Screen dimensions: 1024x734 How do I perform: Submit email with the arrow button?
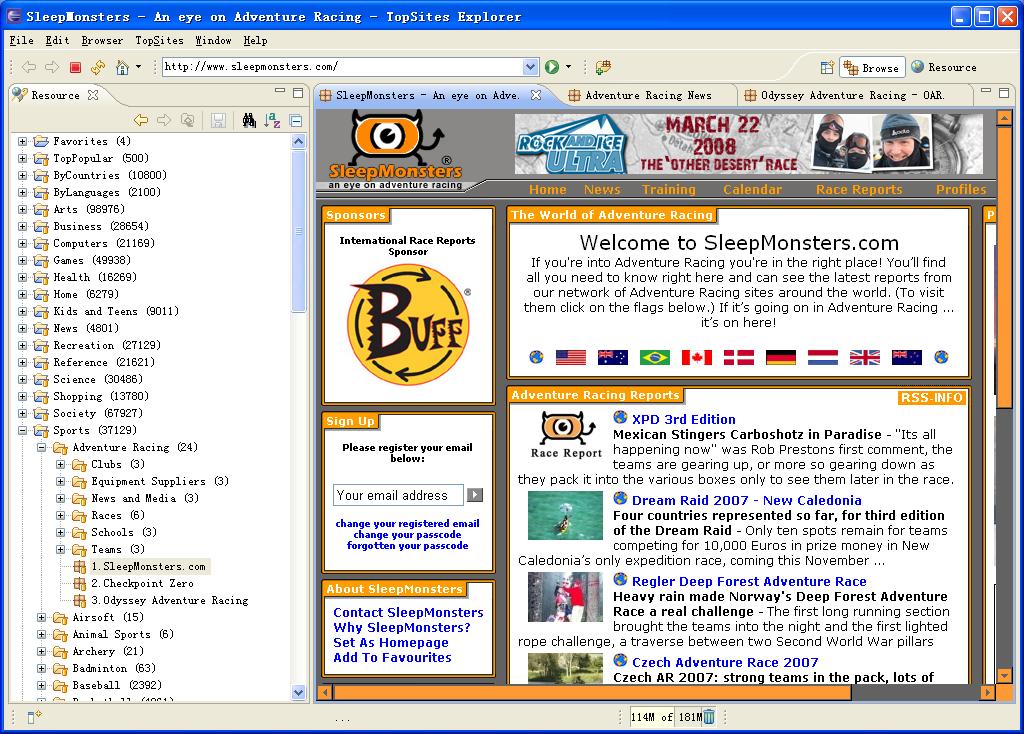click(x=475, y=495)
